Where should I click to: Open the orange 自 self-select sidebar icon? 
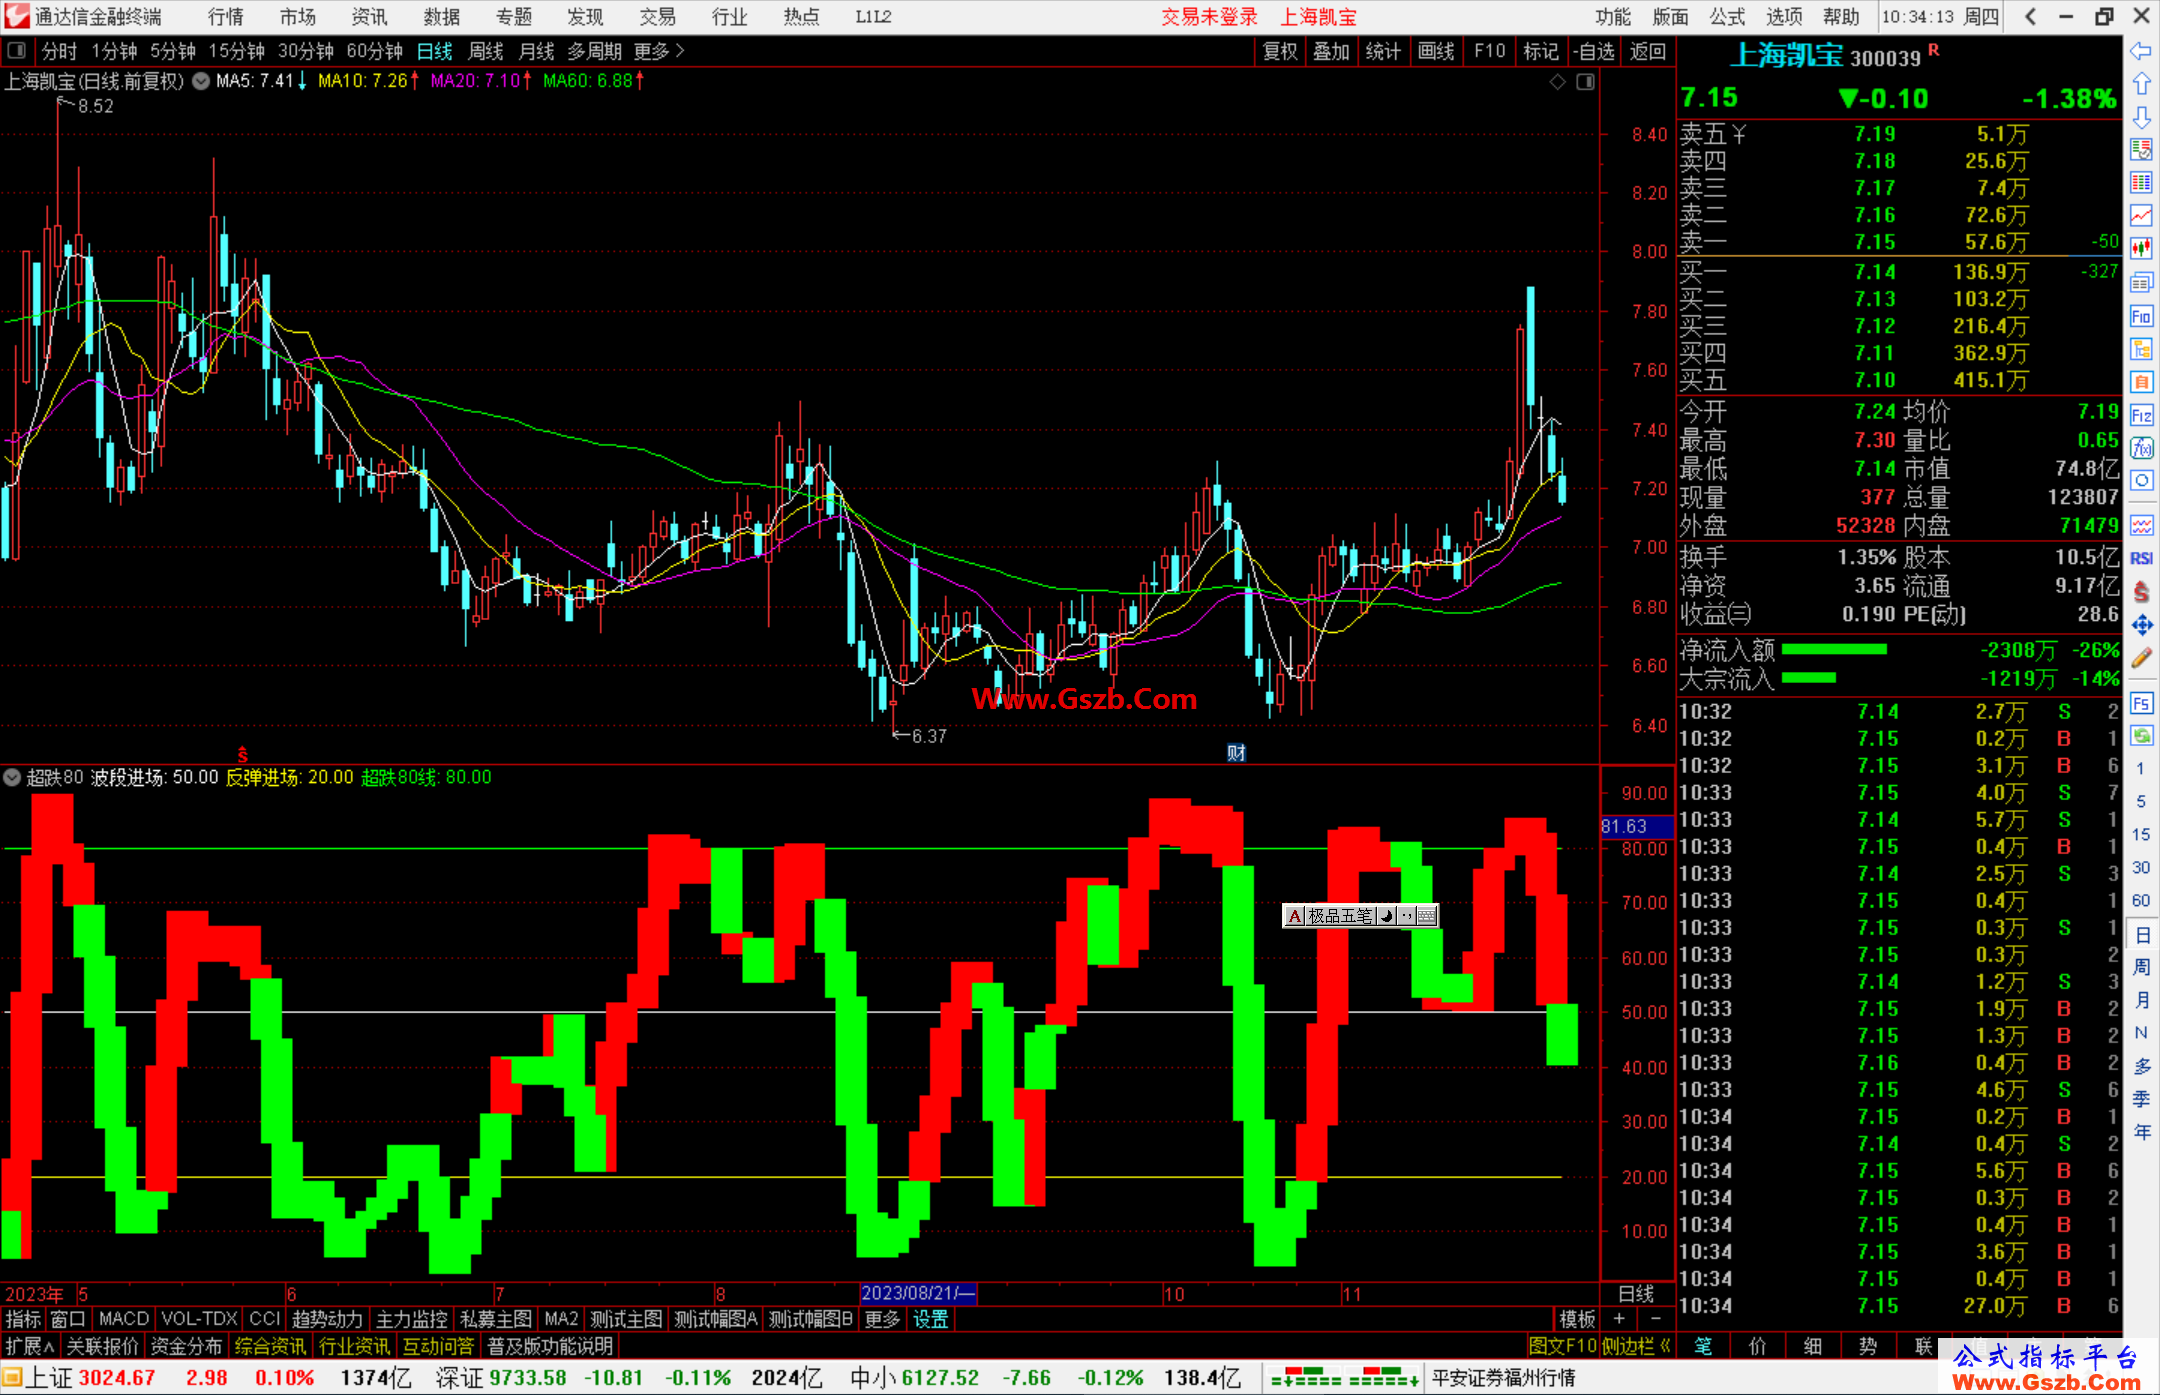click(2141, 382)
